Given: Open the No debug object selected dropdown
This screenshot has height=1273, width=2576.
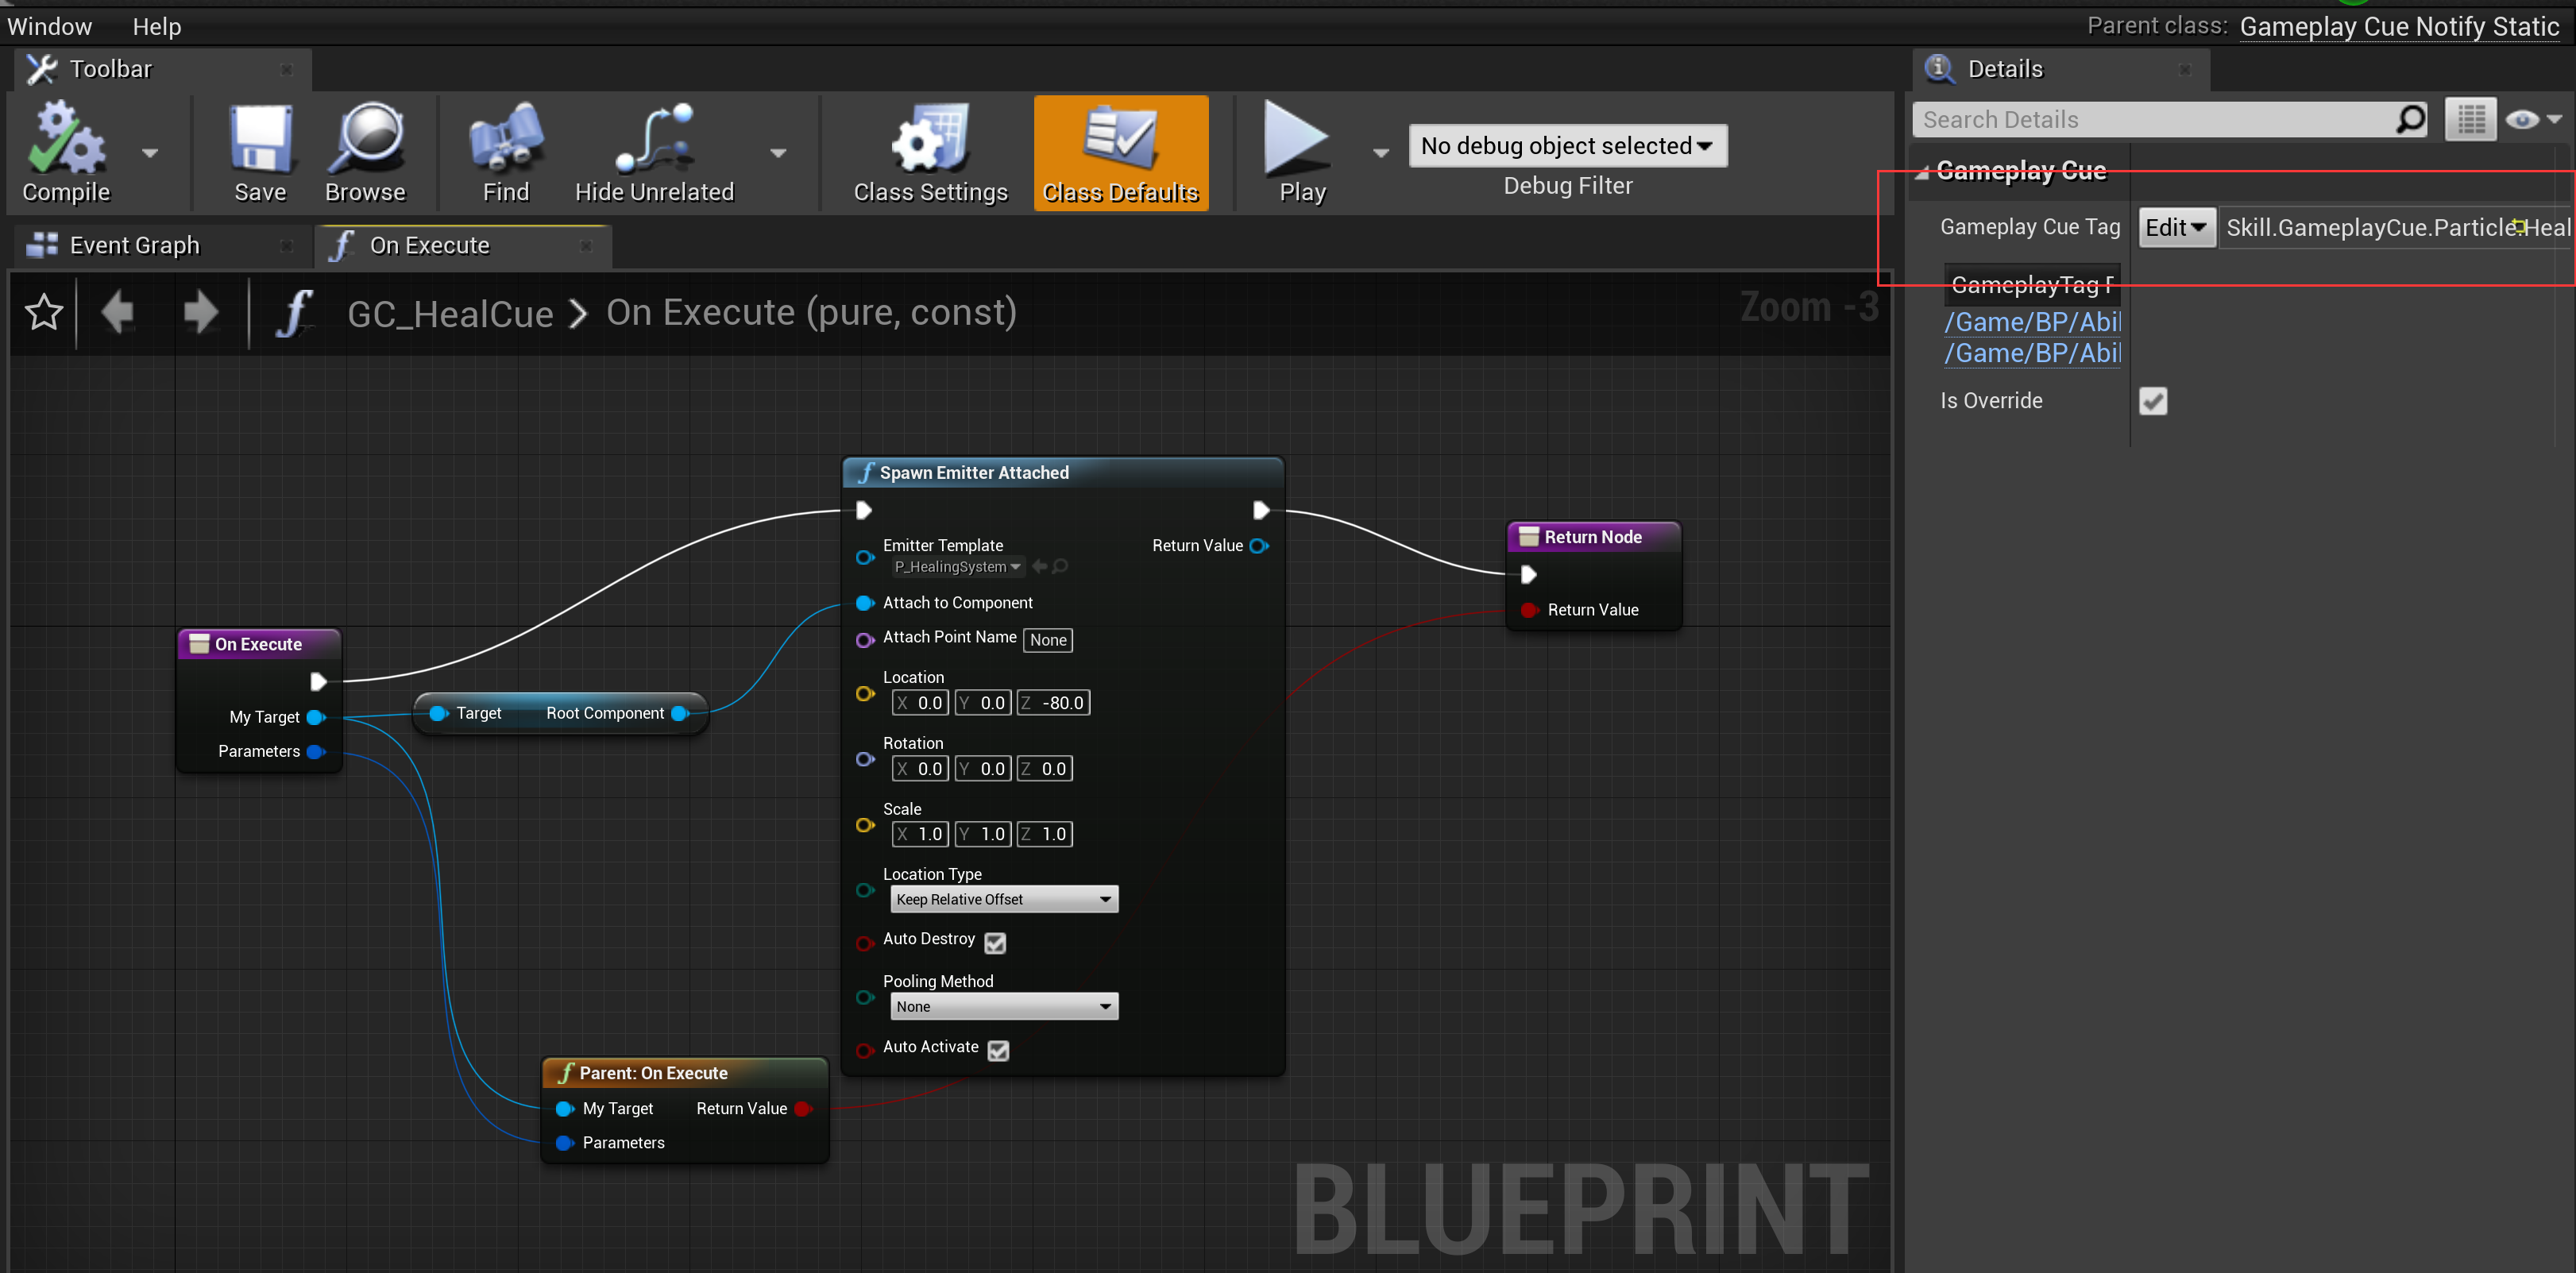Looking at the screenshot, I should (1567, 145).
